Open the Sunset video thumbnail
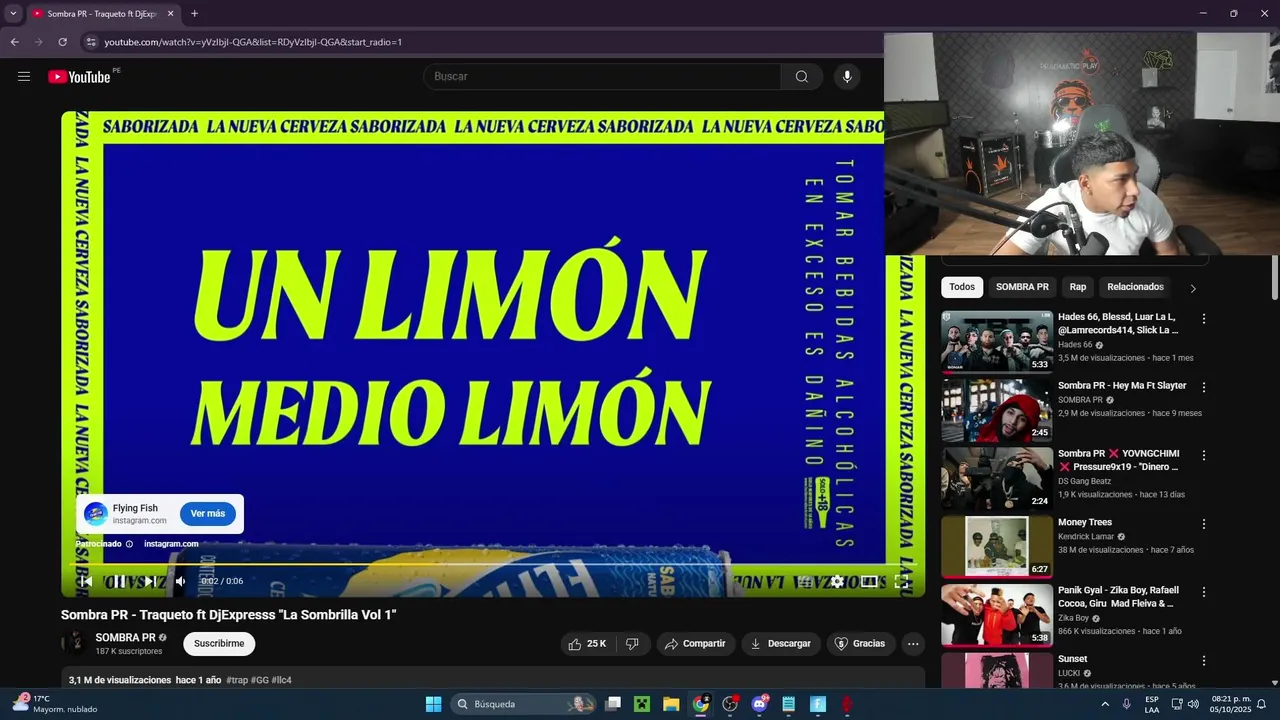This screenshot has height=720, width=1280. (996, 670)
